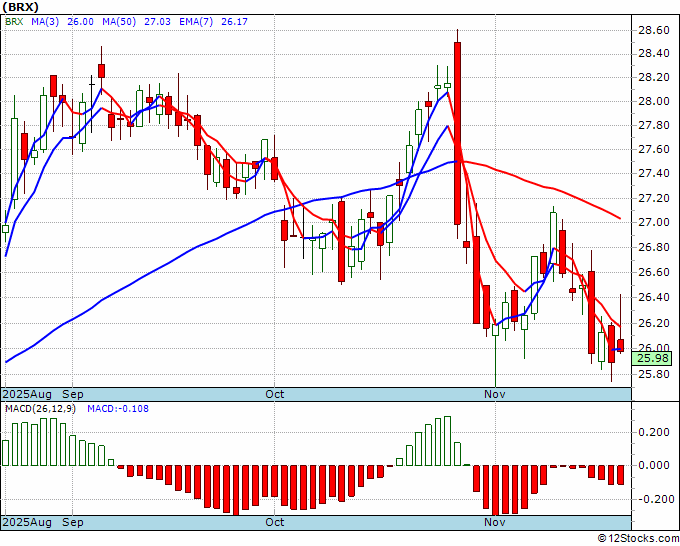
Task: Click the 26.40 price axis label
Action: 653,298
